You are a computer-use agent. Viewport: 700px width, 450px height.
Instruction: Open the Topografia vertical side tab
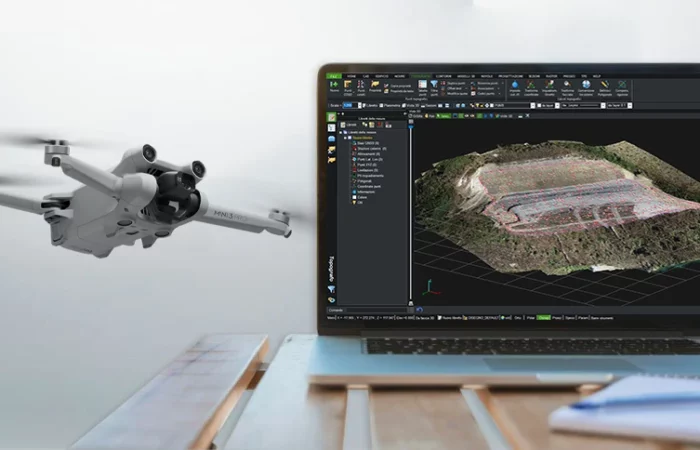click(x=331, y=268)
